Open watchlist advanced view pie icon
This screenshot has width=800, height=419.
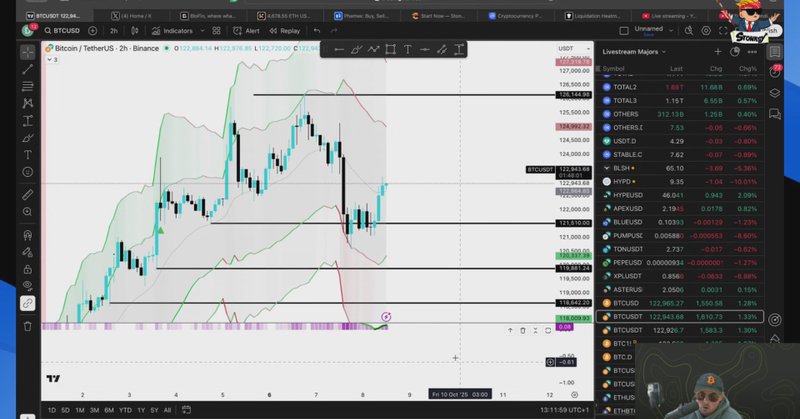(x=735, y=52)
